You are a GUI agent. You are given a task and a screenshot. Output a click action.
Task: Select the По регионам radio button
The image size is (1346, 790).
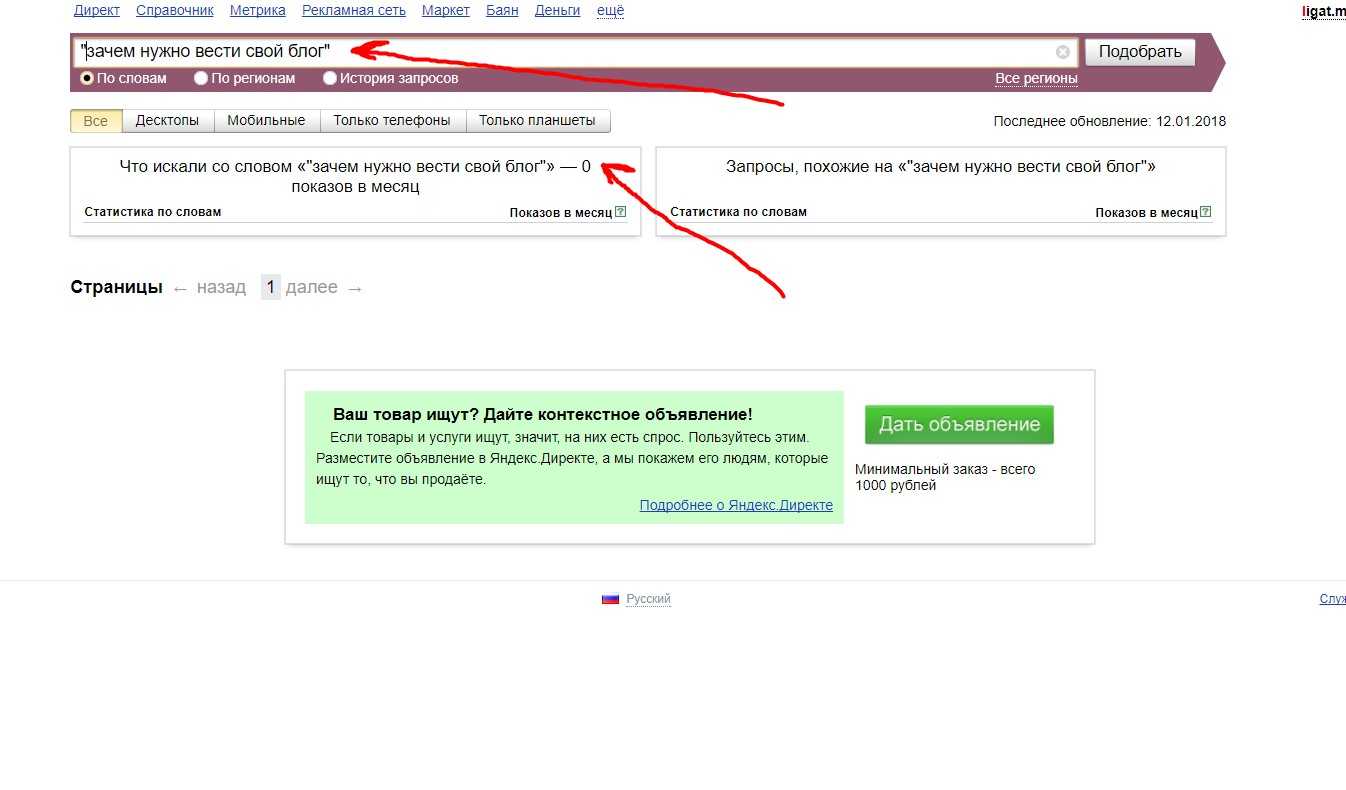201,78
